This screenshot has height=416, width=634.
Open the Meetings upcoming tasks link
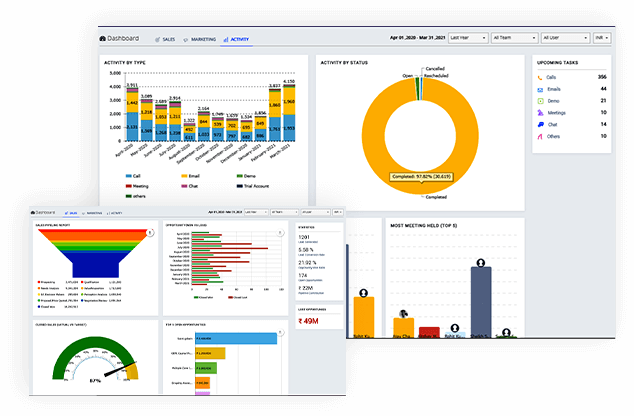click(x=556, y=113)
